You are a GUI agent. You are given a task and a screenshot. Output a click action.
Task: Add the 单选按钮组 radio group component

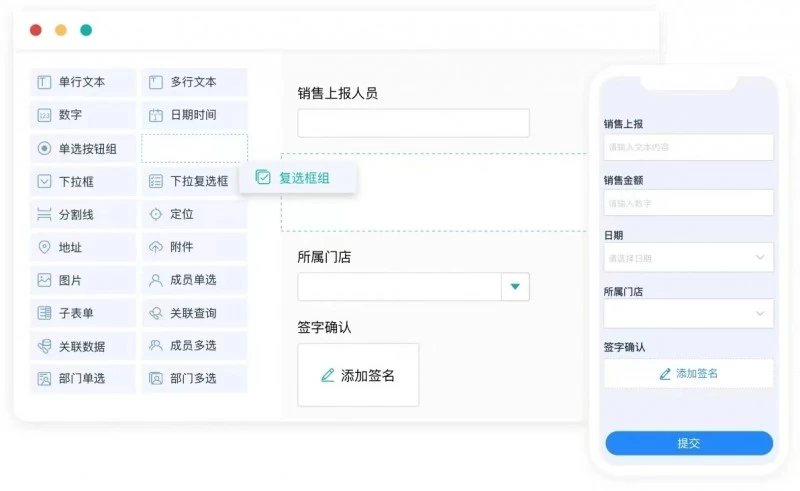(x=82, y=149)
